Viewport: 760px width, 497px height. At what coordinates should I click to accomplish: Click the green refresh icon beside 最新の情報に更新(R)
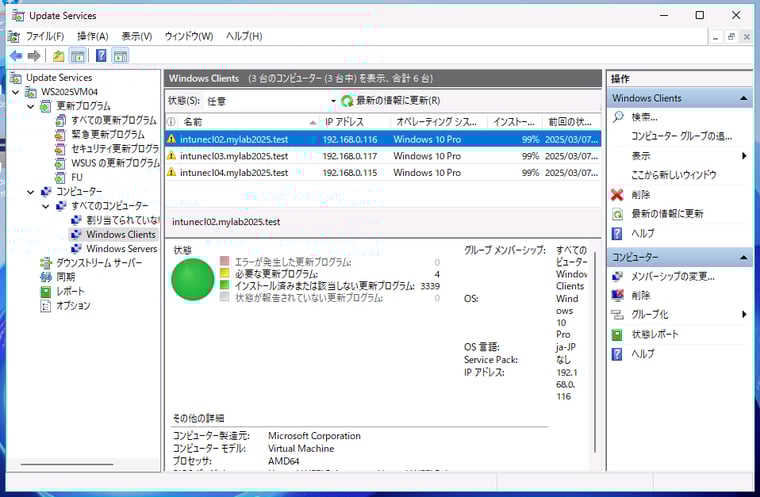pos(347,101)
